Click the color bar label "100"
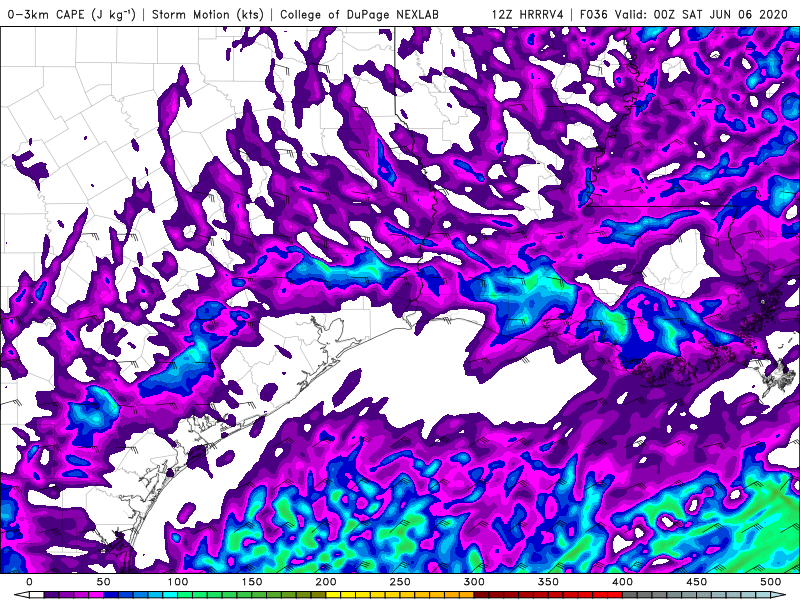 (x=178, y=582)
